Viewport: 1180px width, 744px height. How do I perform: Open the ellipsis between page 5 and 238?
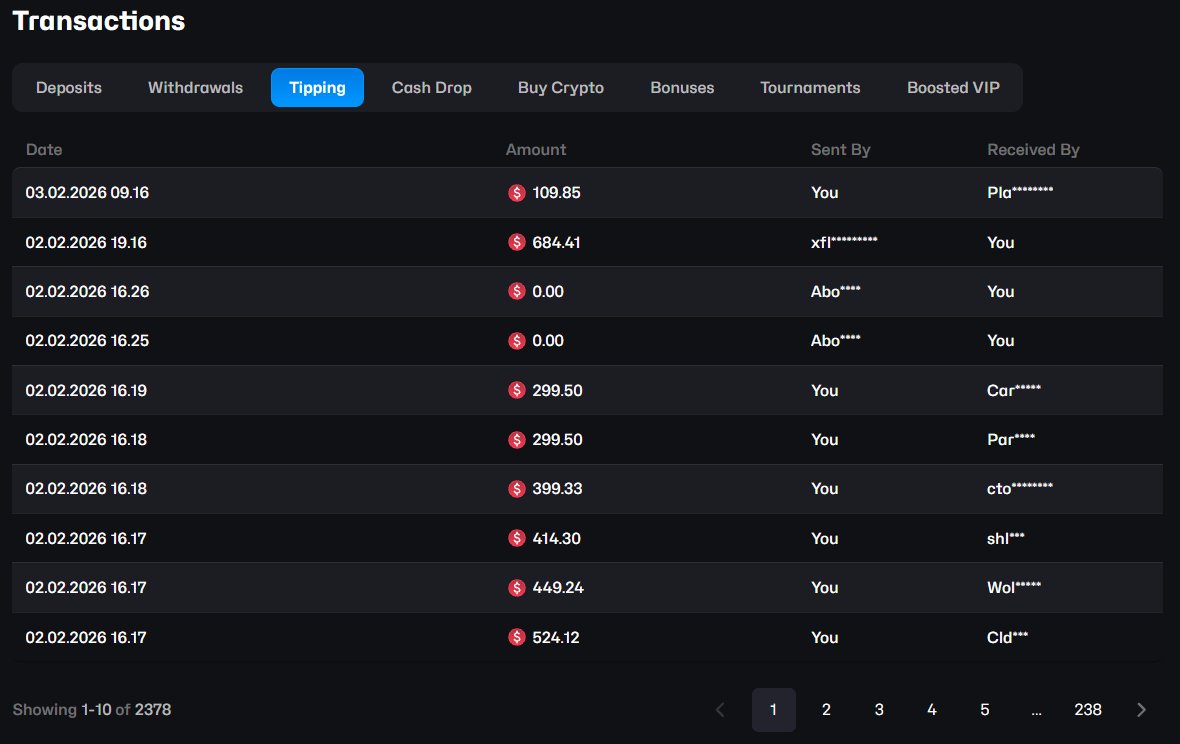[1036, 709]
